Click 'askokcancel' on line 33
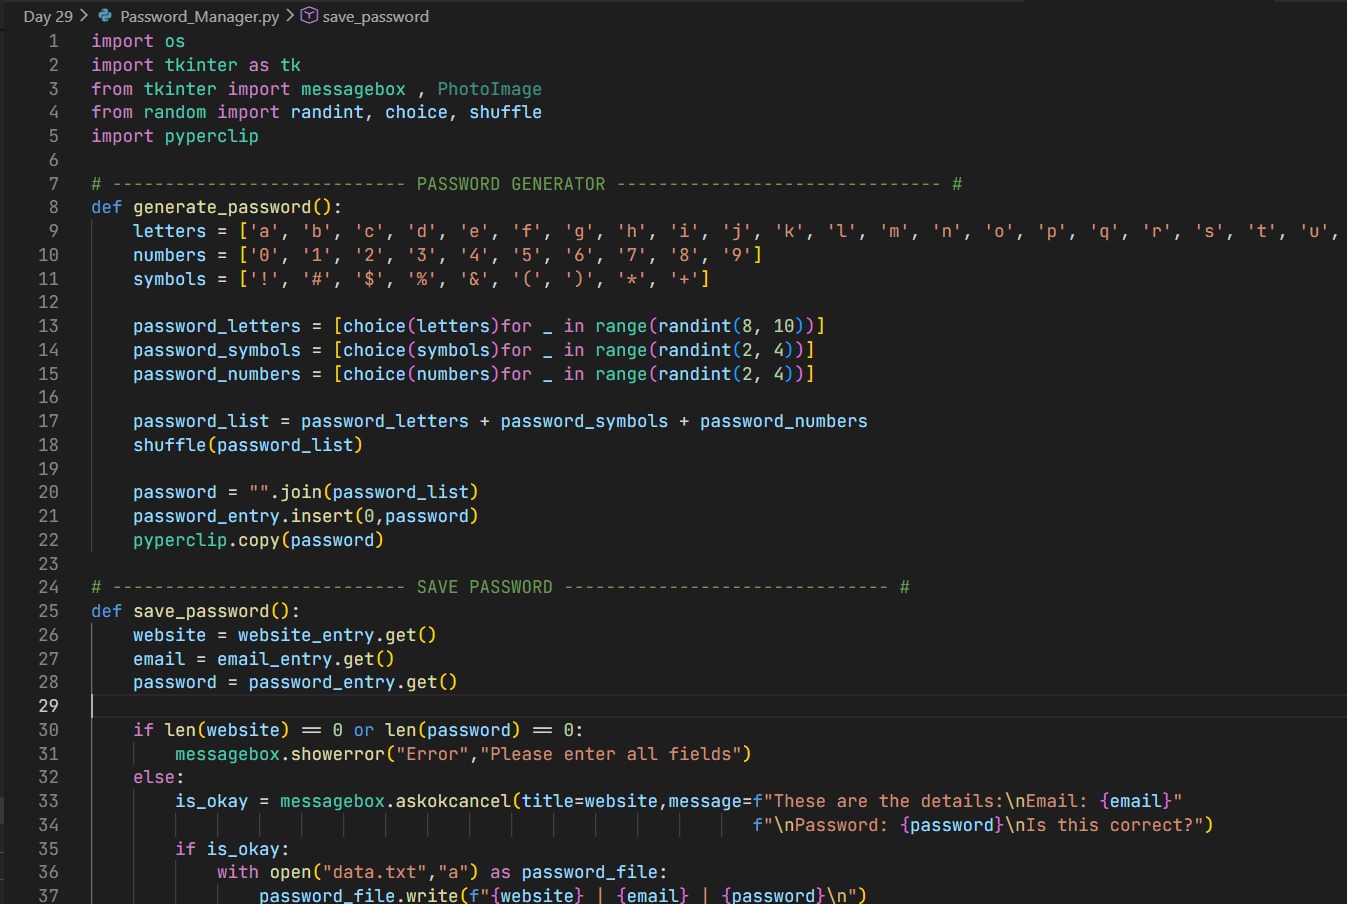Image resolution: width=1347 pixels, height=904 pixels. (x=453, y=801)
